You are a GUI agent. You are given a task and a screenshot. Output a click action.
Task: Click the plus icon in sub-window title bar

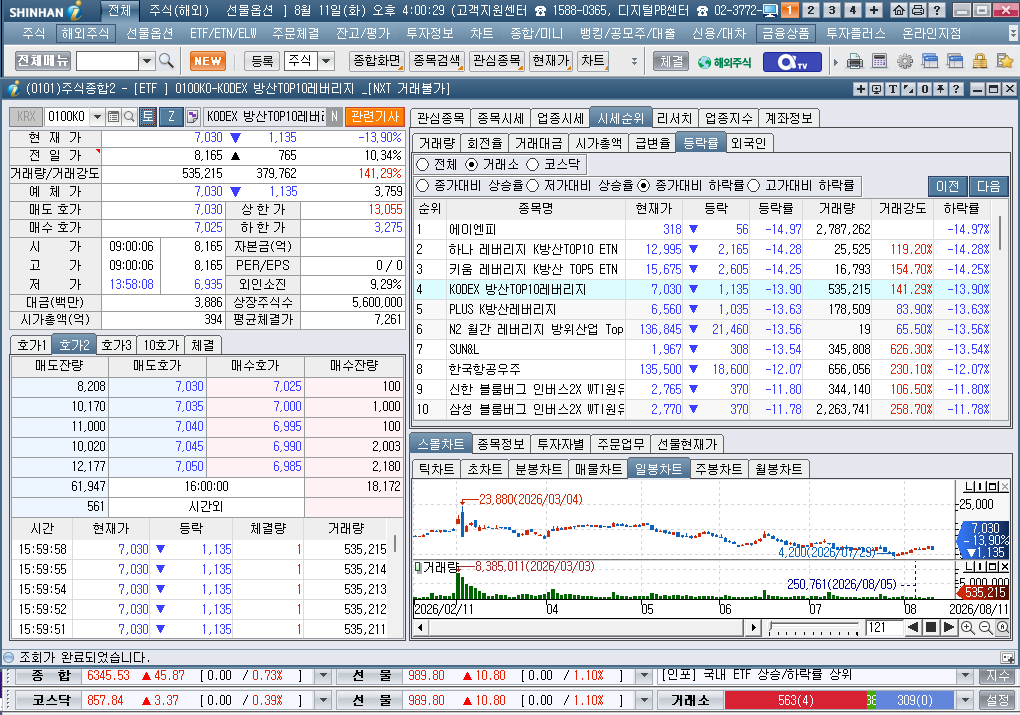click(861, 89)
